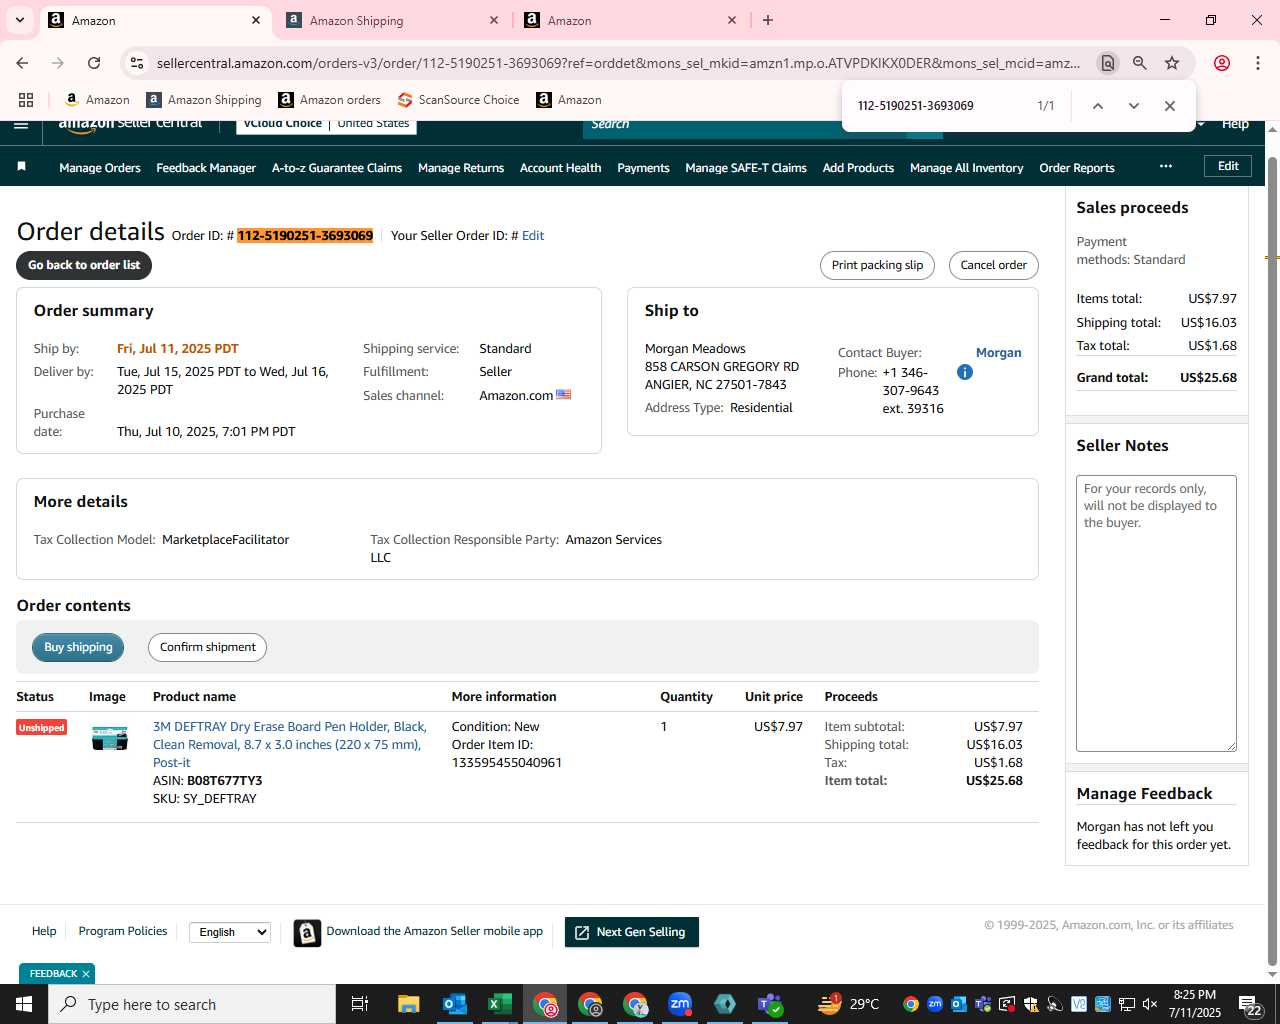Open Outlook from taskbar

pyautogui.click(x=455, y=1004)
